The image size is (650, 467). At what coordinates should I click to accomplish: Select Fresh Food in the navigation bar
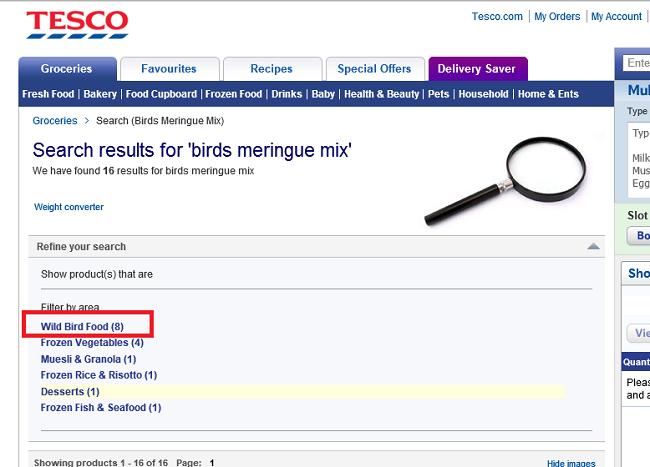pos(48,94)
